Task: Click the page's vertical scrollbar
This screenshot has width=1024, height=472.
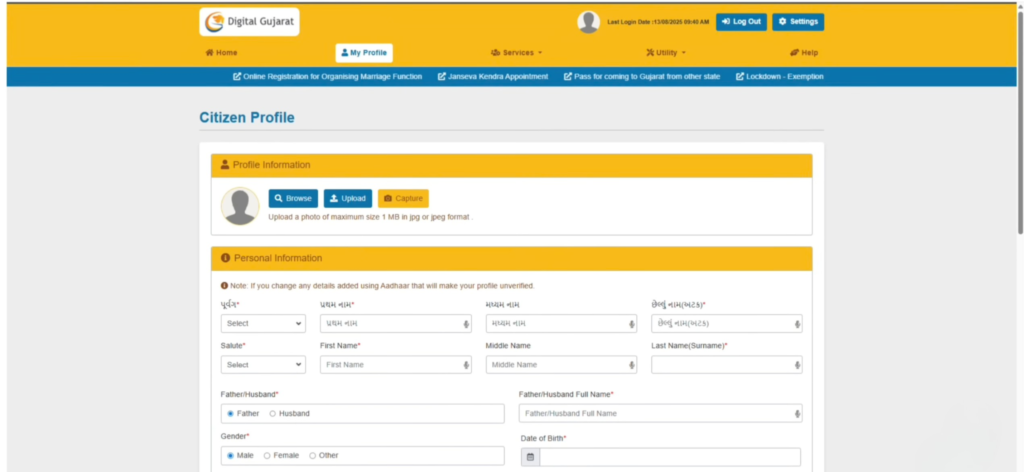Action: click(1019, 150)
